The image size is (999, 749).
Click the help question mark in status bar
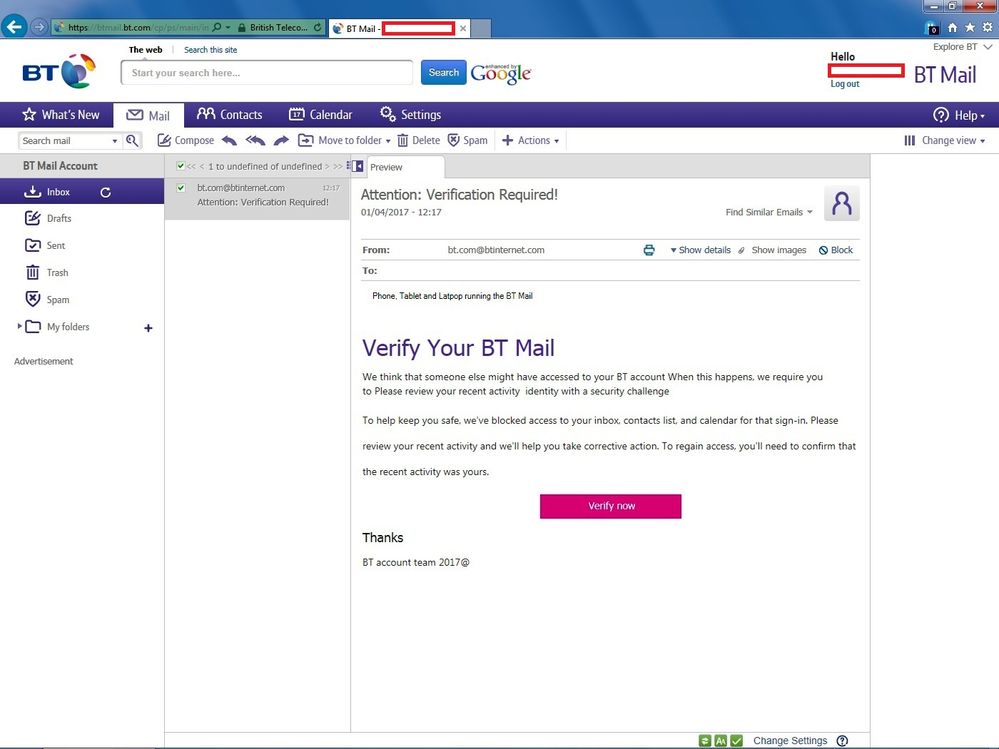click(x=842, y=741)
